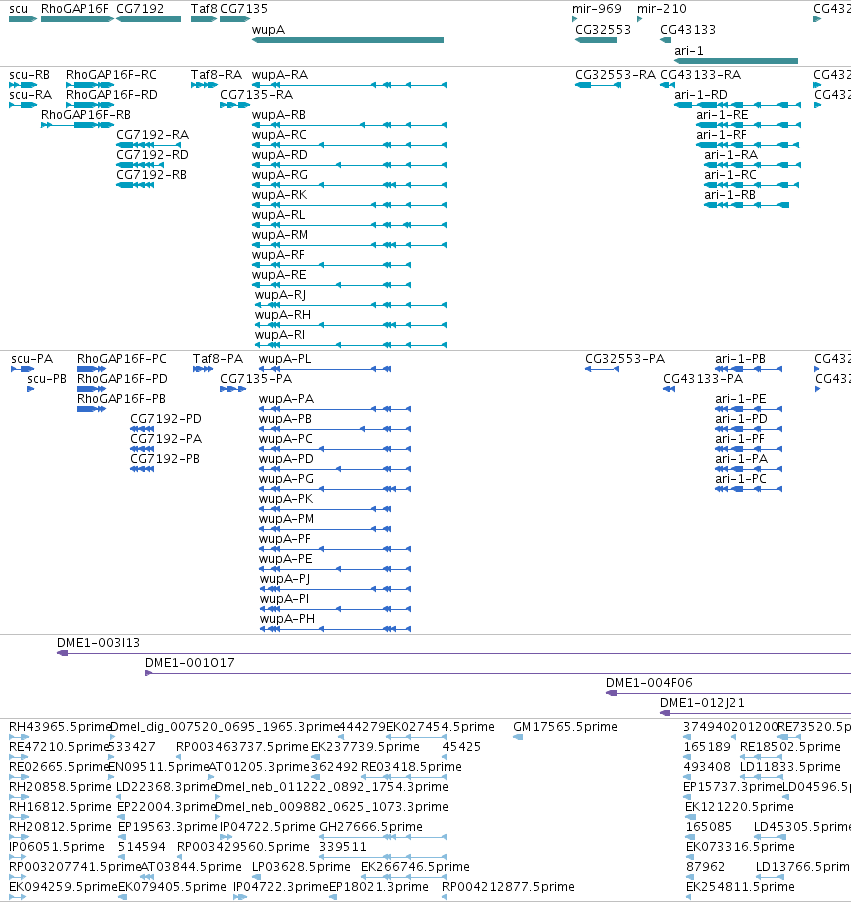Open the mir-969 gene label
Viewport: 851px width, 902px height.
pos(597,9)
